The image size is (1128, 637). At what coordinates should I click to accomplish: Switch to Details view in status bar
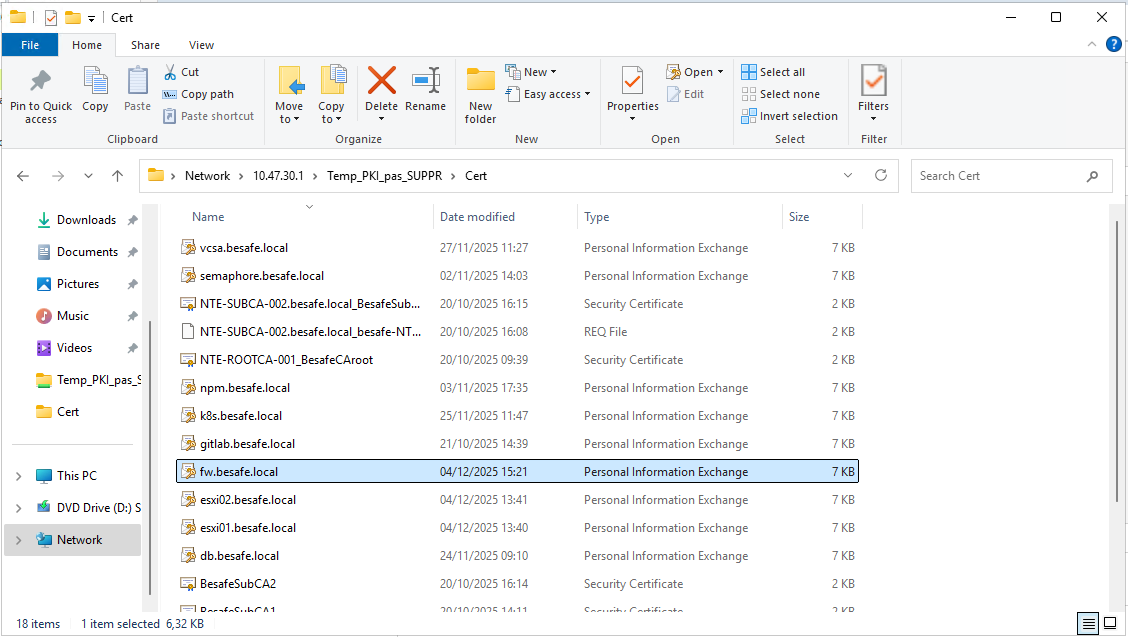coord(1088,623)
